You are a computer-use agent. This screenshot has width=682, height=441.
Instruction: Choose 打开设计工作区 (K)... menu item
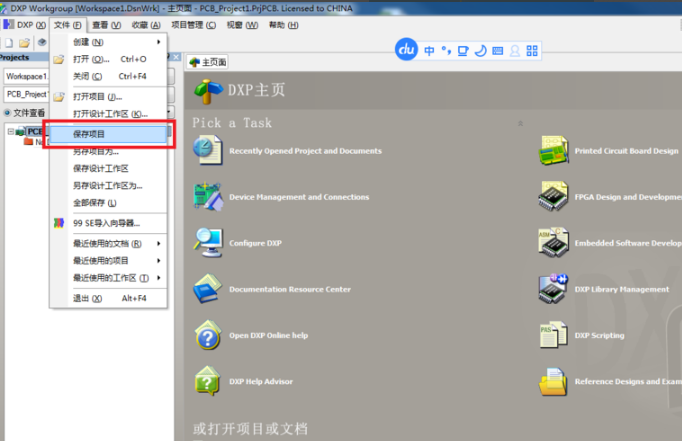[x=108, y=114]
